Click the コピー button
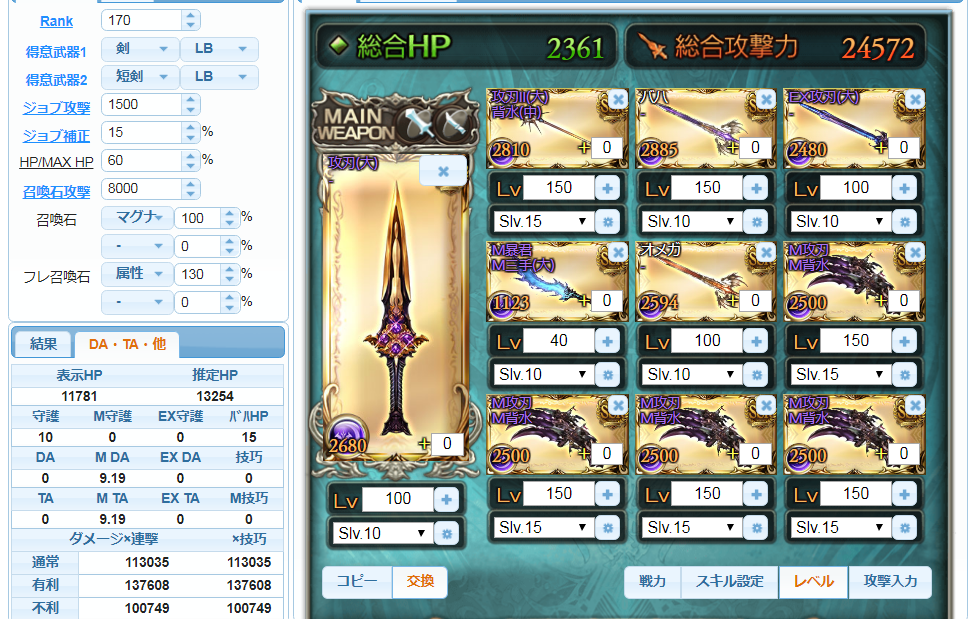Image resolution: width=968 pixels, height=619 pixels. (357, 582)
